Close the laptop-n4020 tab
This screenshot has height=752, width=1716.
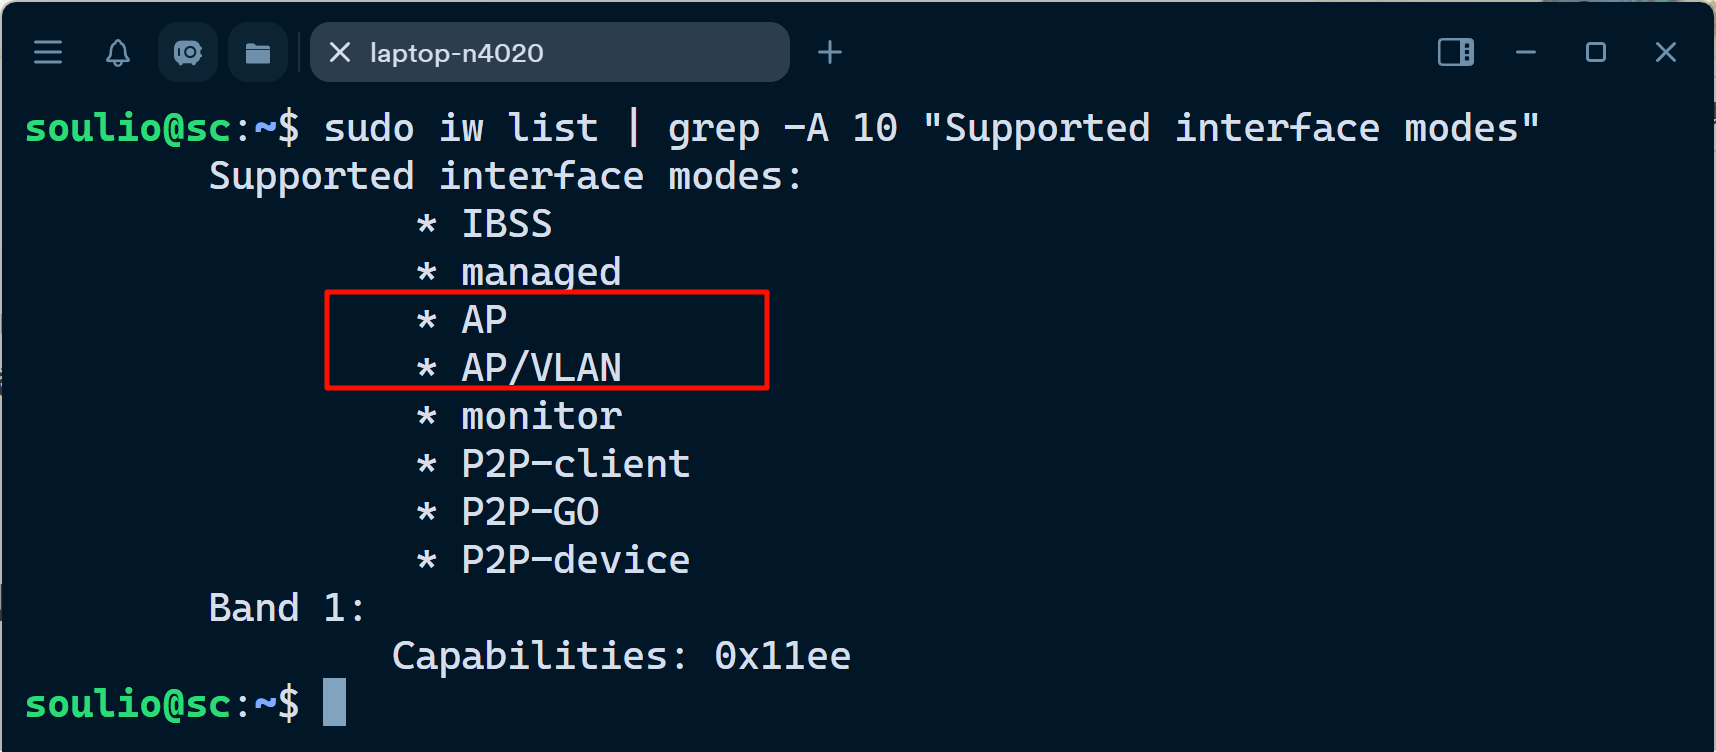[x=340, y=52]
